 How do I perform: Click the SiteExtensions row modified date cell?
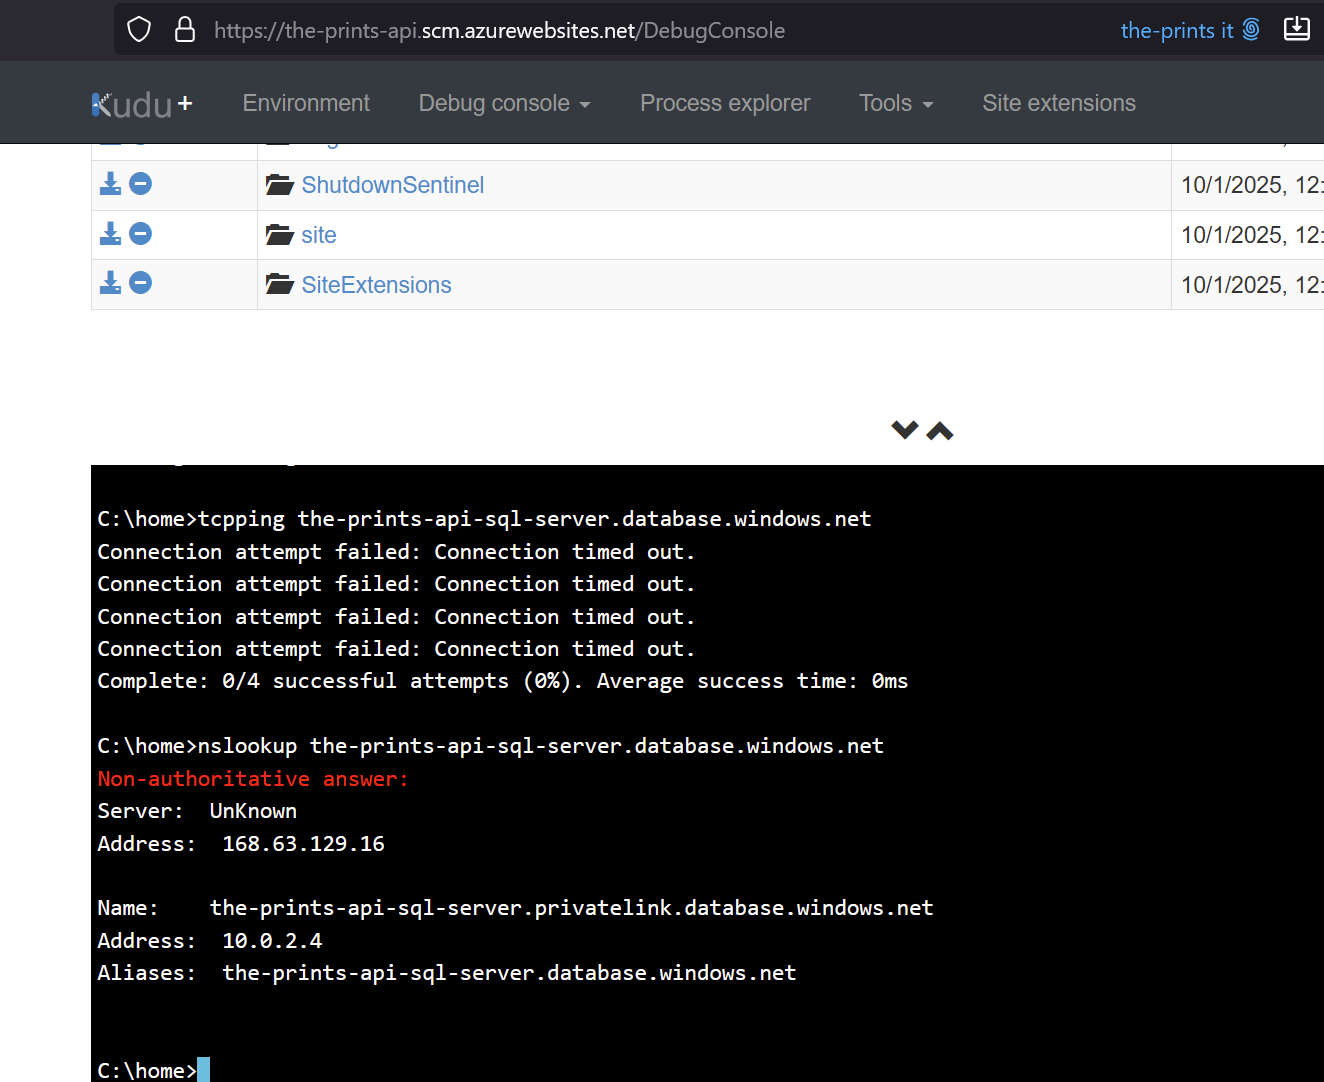point(1248,285)
